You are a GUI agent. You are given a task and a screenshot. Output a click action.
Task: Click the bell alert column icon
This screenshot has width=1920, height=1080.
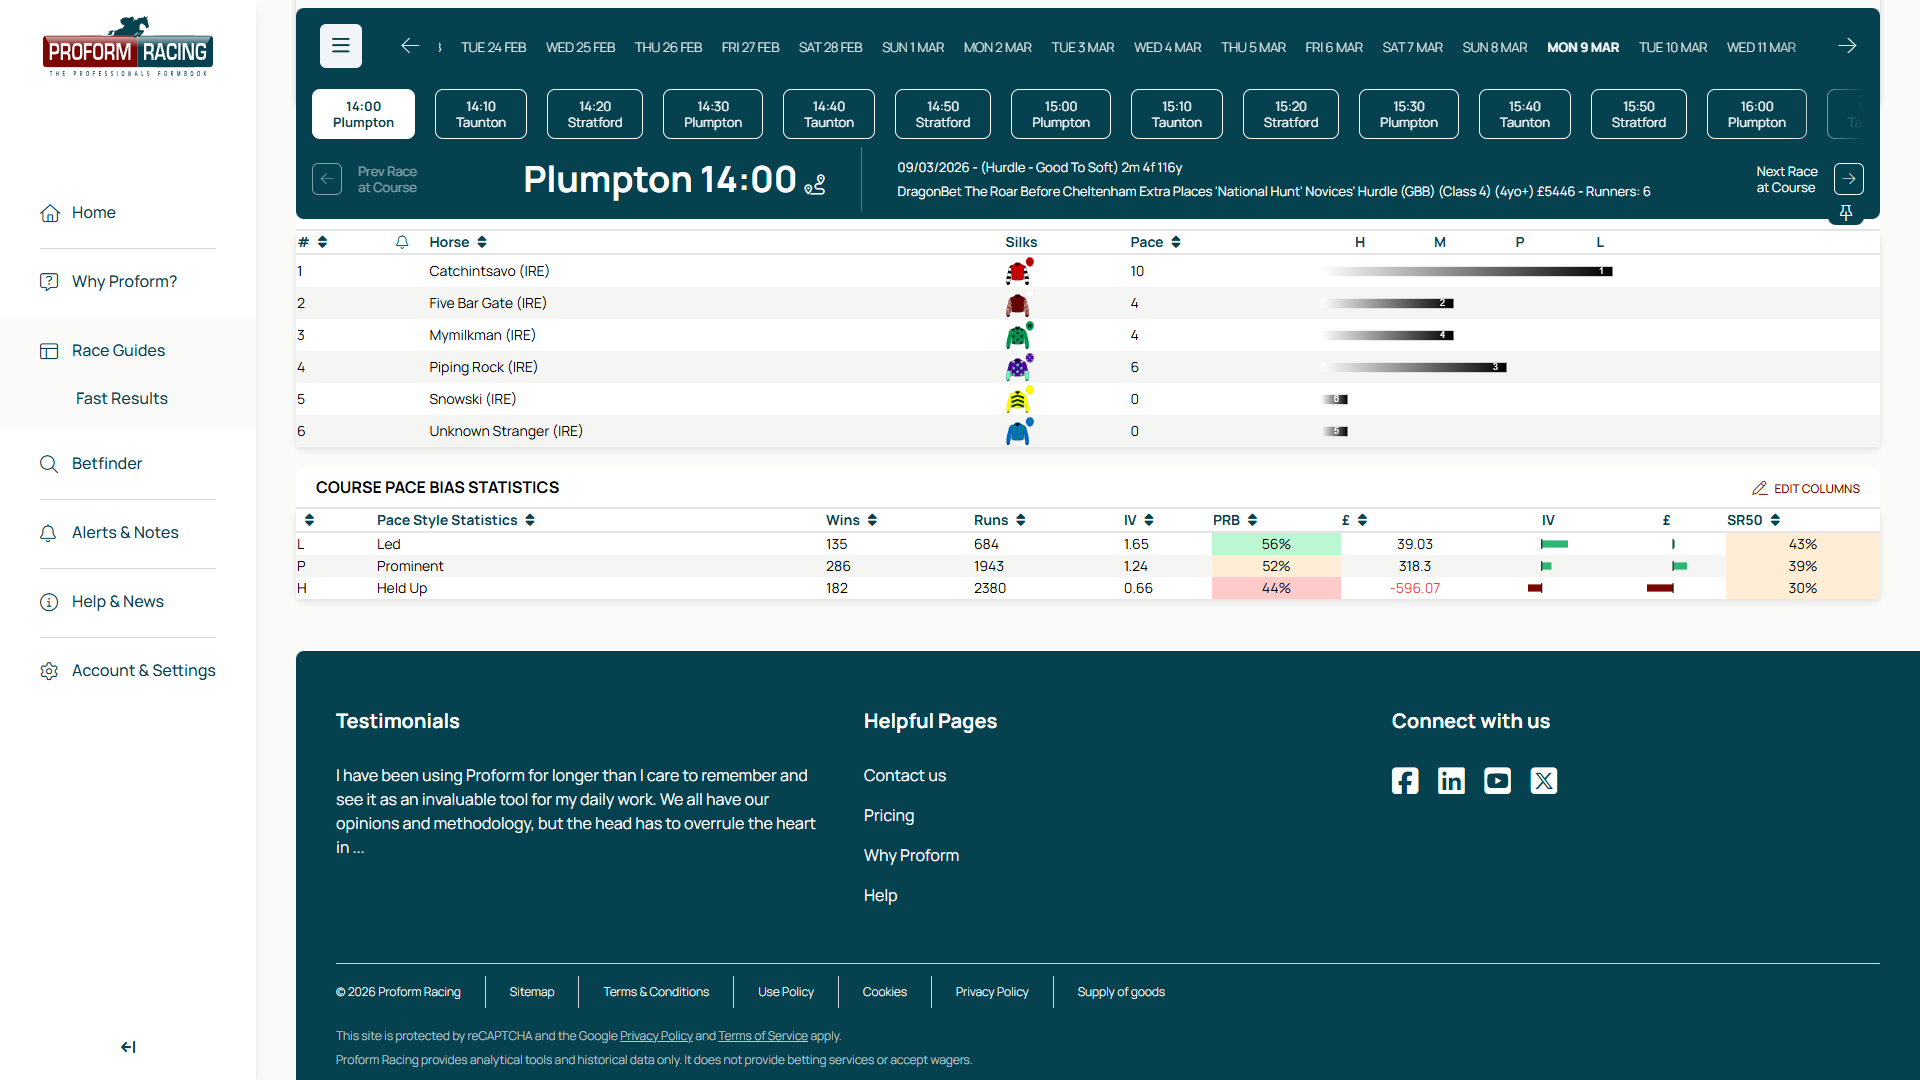coord(402,242)
